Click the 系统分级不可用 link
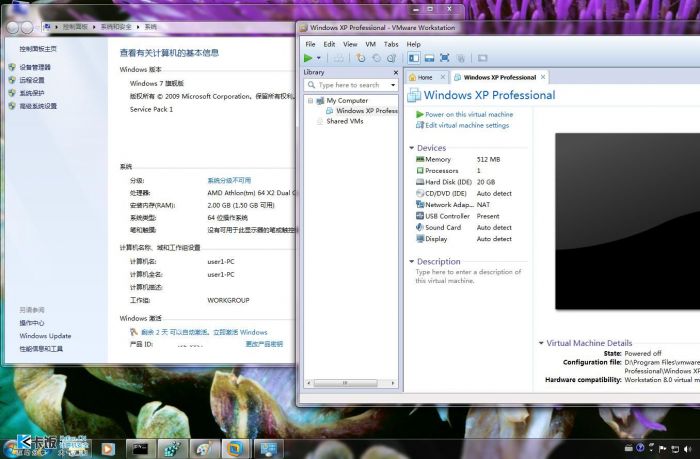The image size is (700, 459). (x=229, y=180)
